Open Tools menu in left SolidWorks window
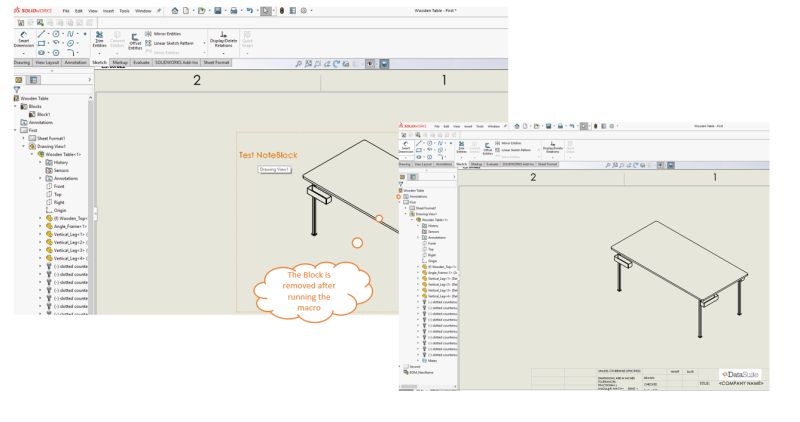The width and height of the screenshot is (800, 422). [124, 11]
